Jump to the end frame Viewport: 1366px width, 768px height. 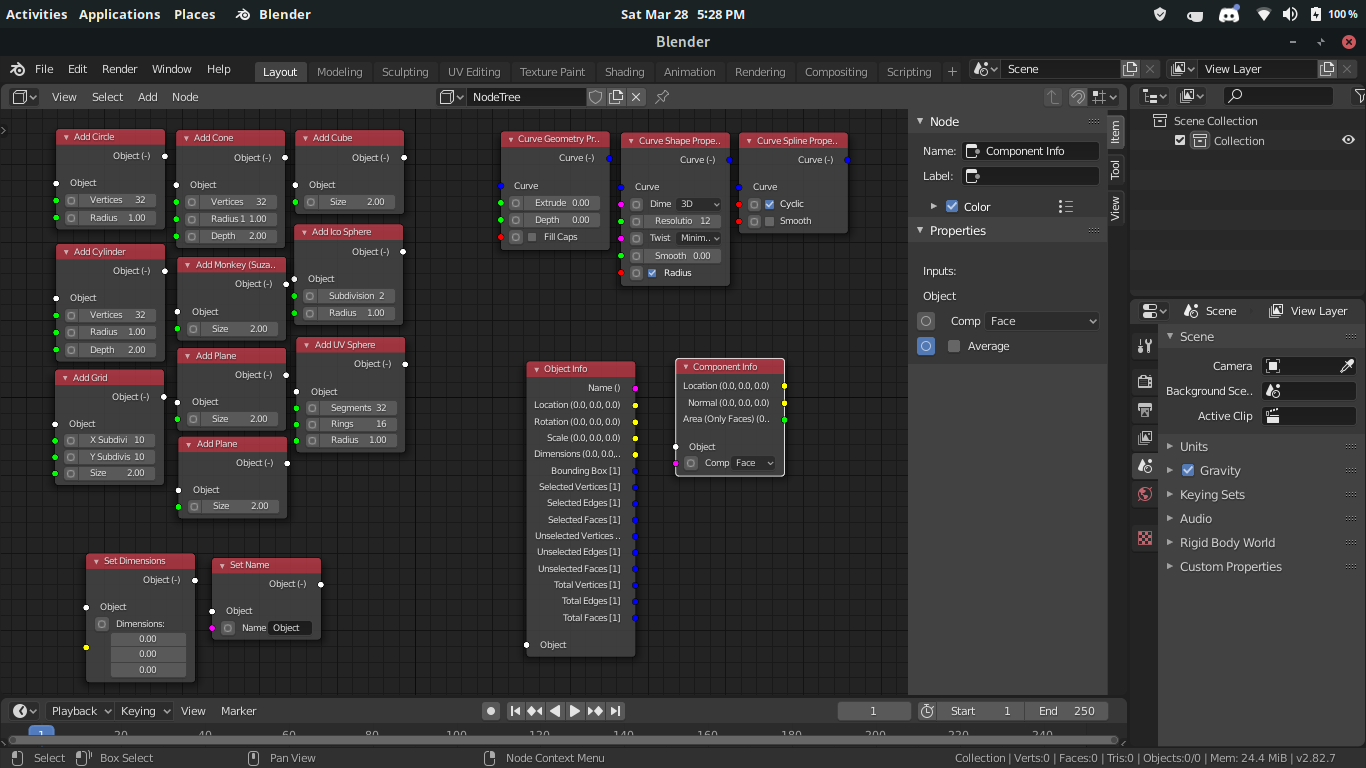pyautogui.click(x=616, y=711)
